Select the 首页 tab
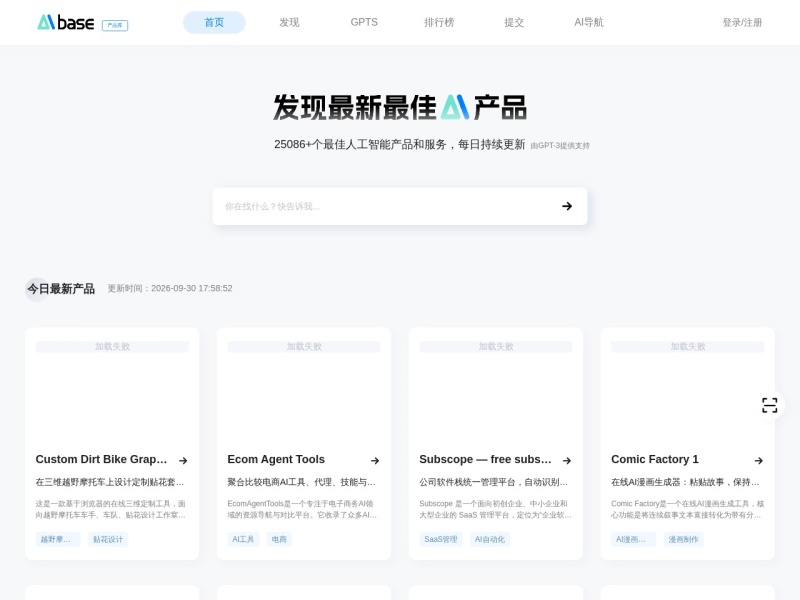This screenshot has height=600, width=800. click(x=214, y=22)
